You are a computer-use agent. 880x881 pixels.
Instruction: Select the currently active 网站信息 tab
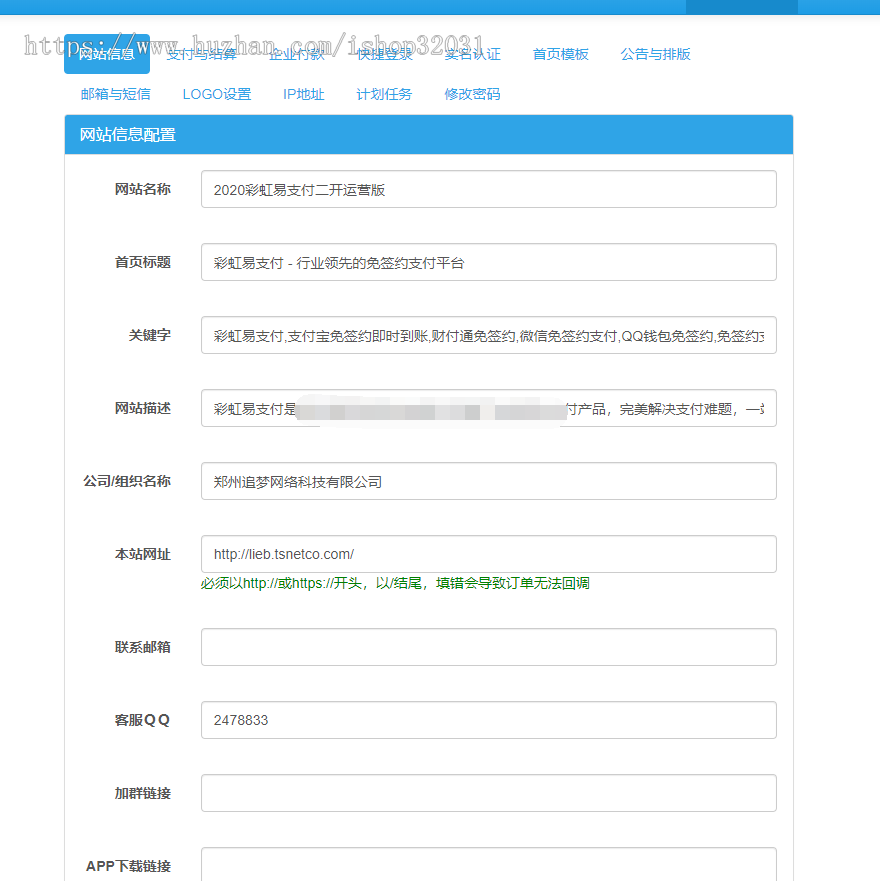coord(107,54)
